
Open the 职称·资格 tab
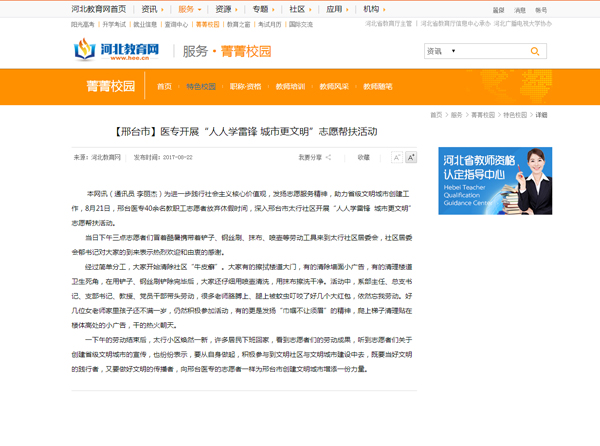pos(245,87)
